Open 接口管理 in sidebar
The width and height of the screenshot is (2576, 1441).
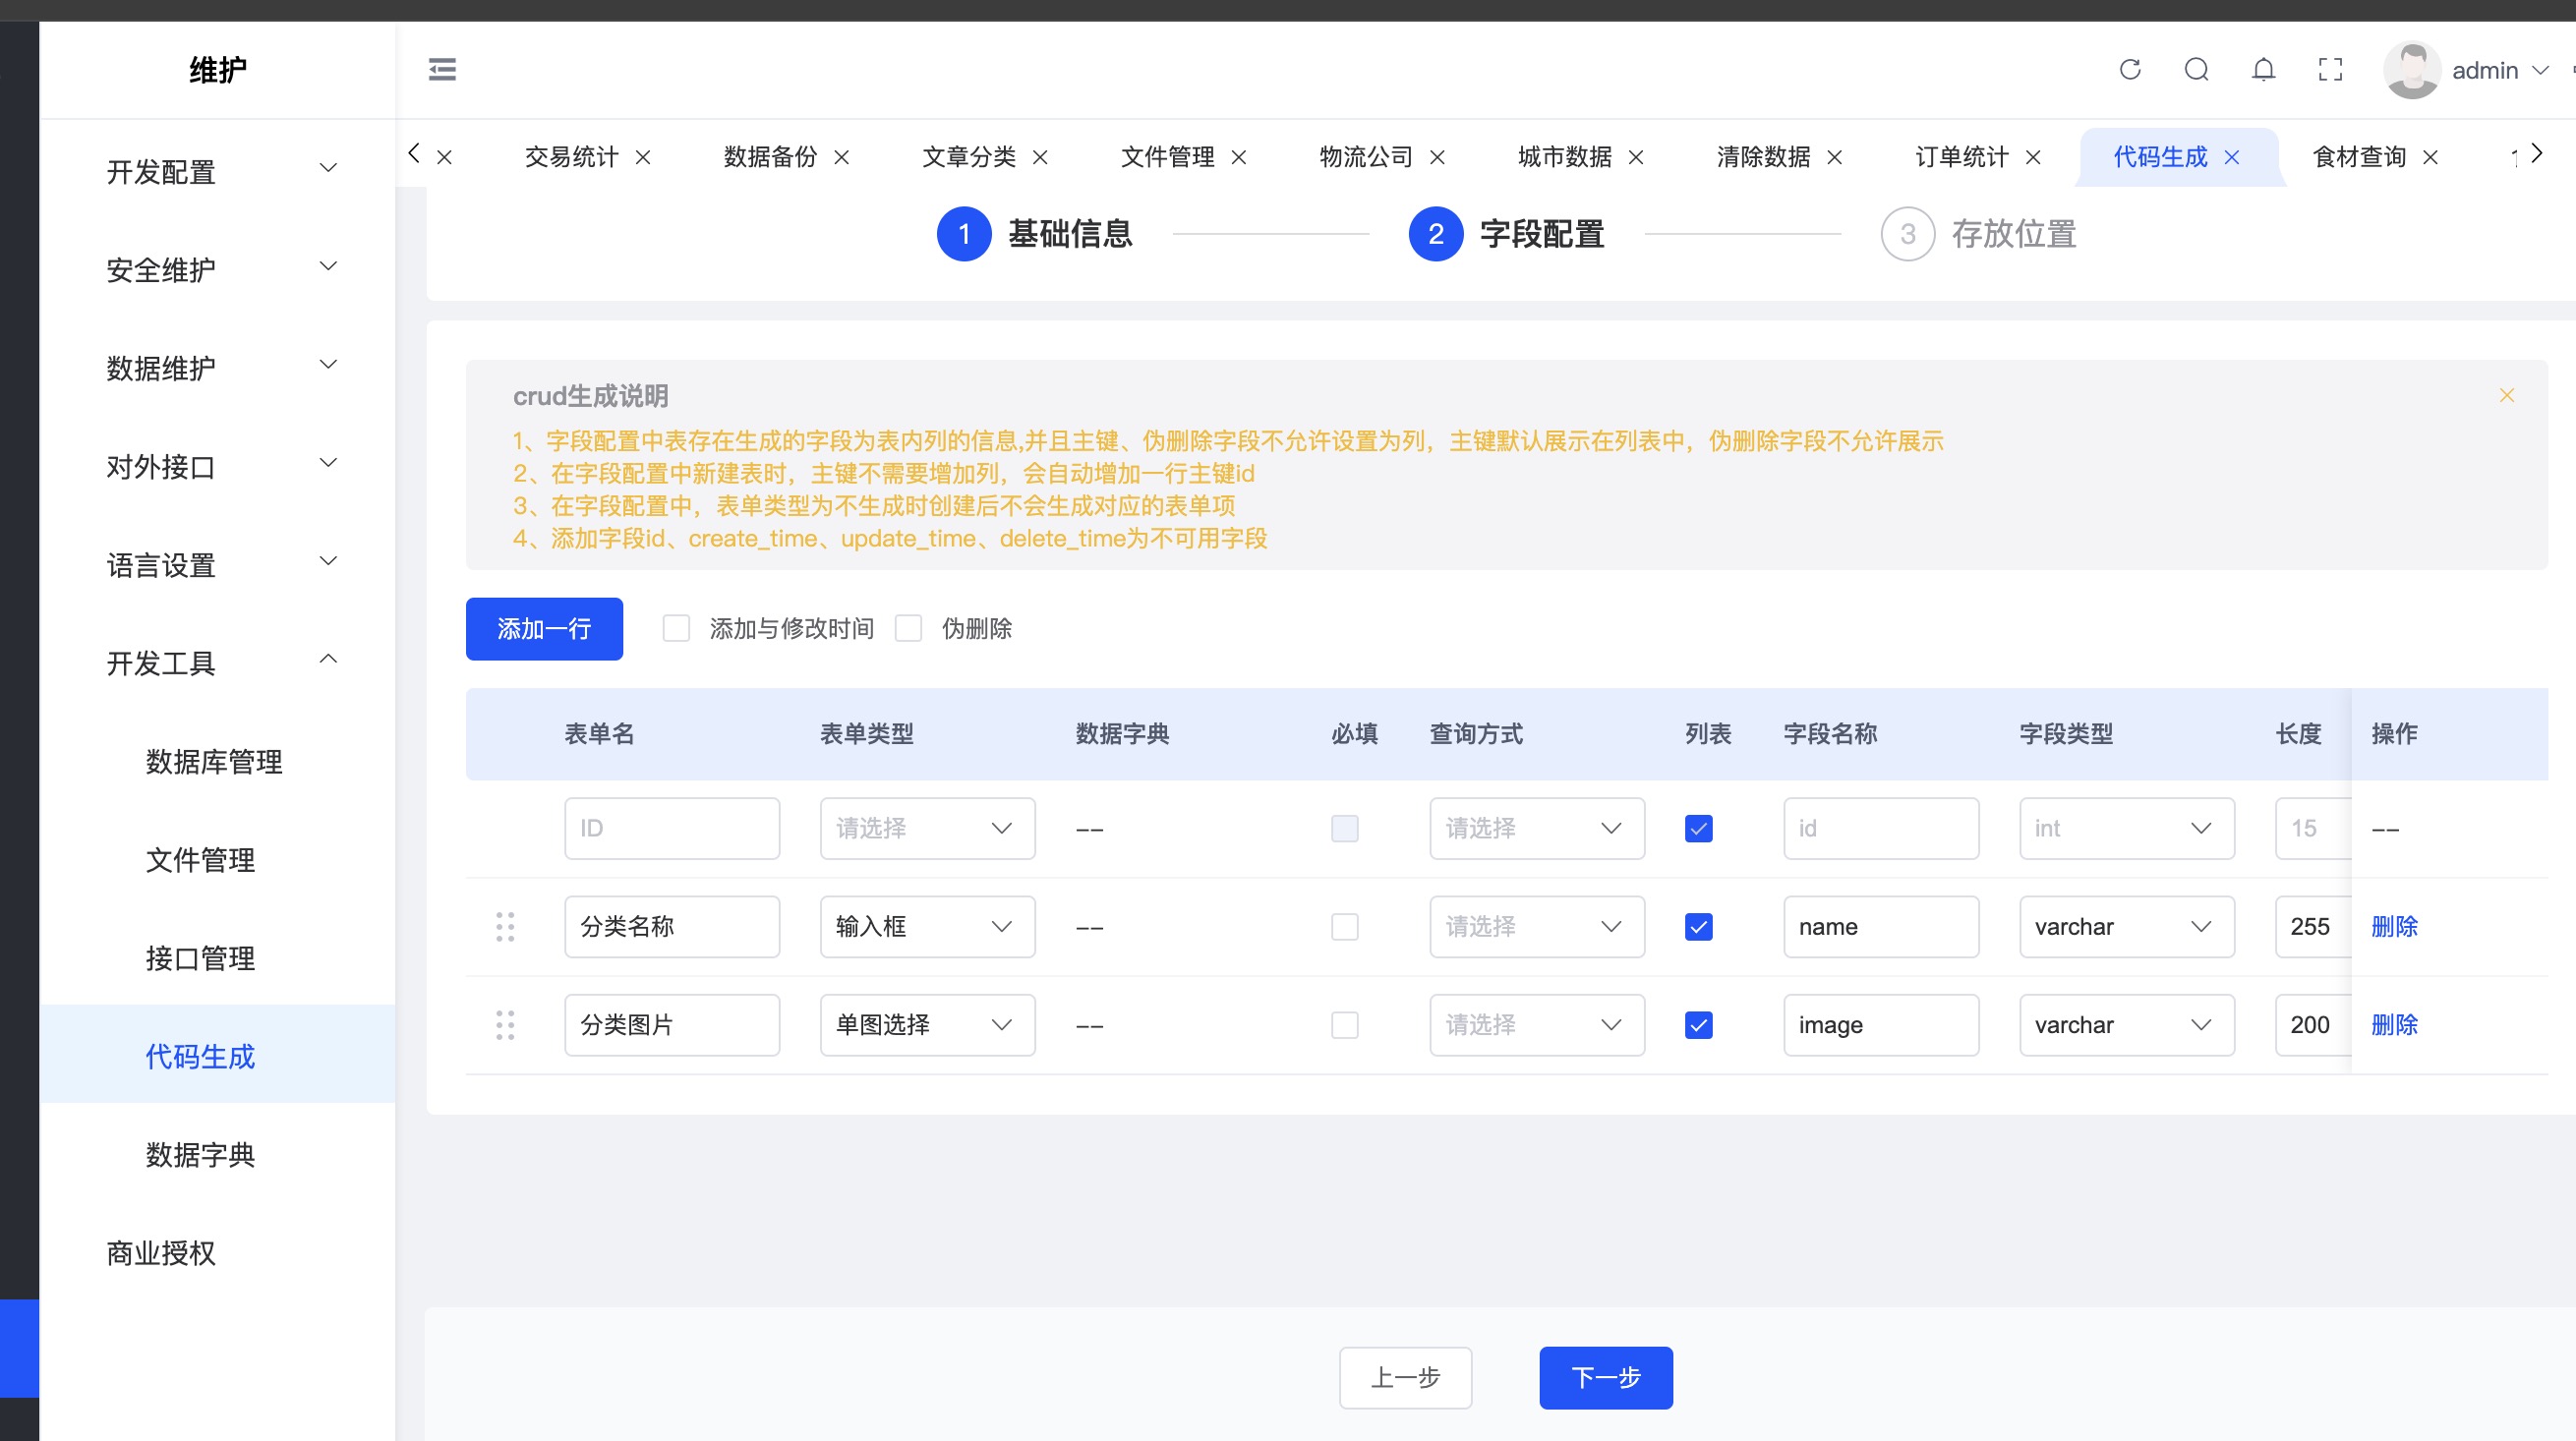[218, 958]
